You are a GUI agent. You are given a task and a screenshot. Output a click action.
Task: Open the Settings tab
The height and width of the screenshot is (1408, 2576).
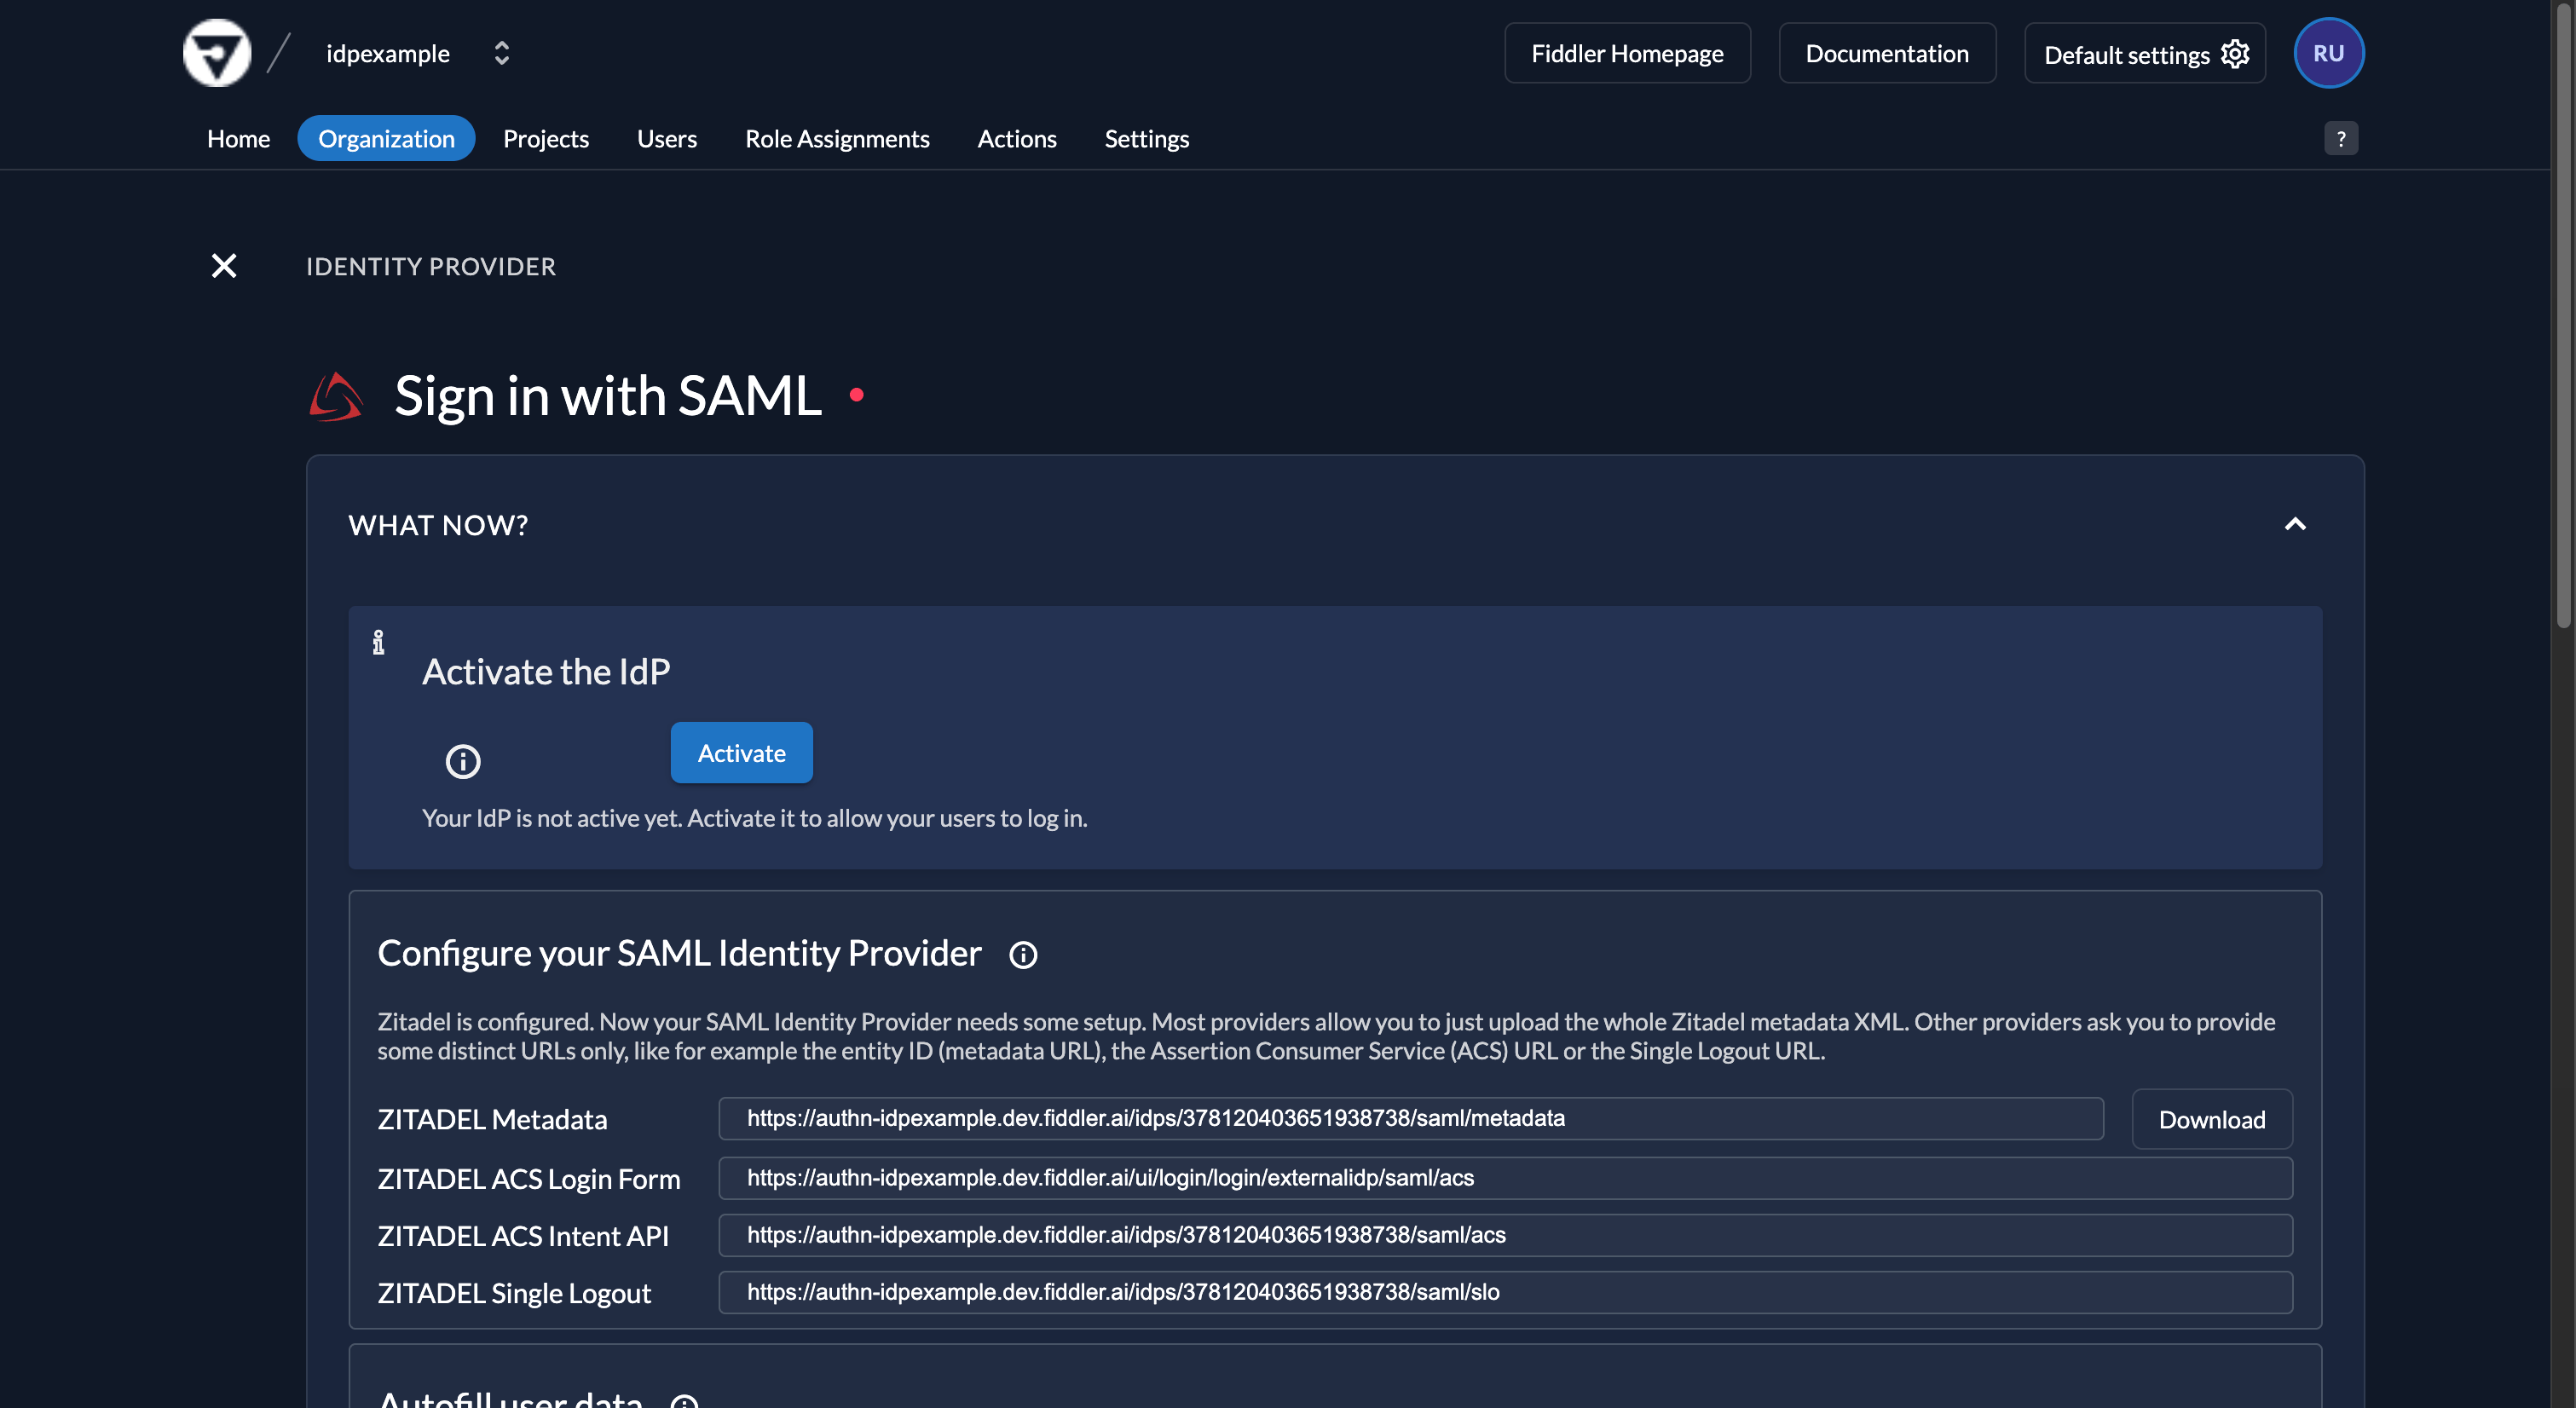pos(1147,138)
